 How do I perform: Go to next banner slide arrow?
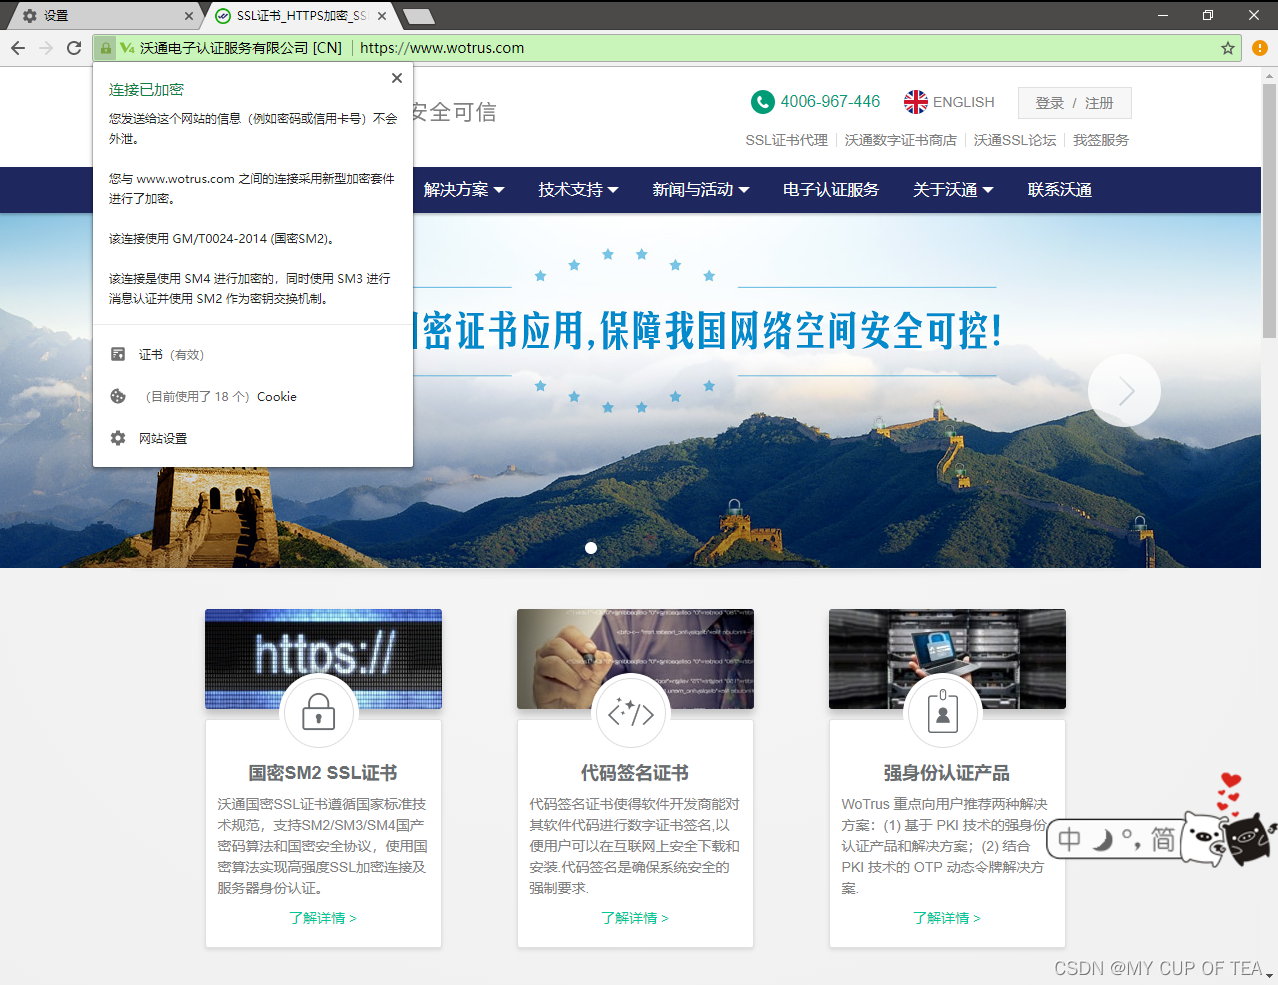point(1124,391)
